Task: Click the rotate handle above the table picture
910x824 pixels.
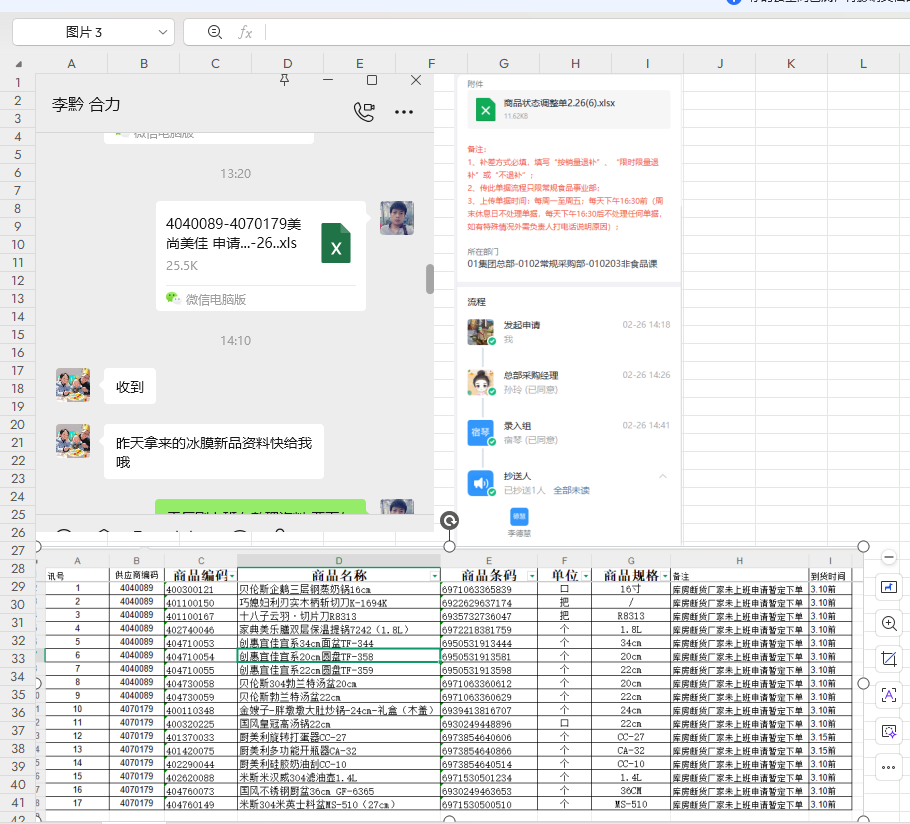Action: pos(450,521)
